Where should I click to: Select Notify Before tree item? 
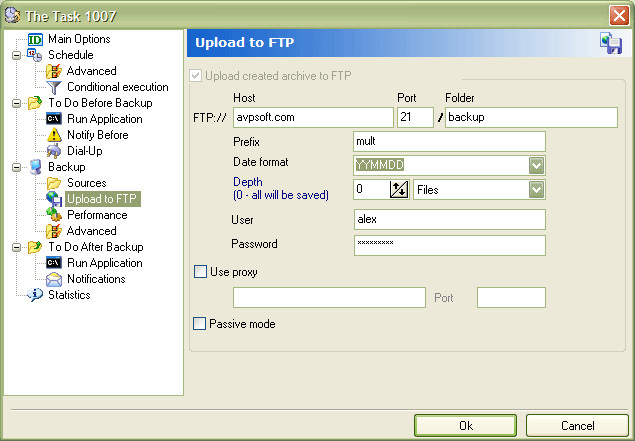click(98, 135)
